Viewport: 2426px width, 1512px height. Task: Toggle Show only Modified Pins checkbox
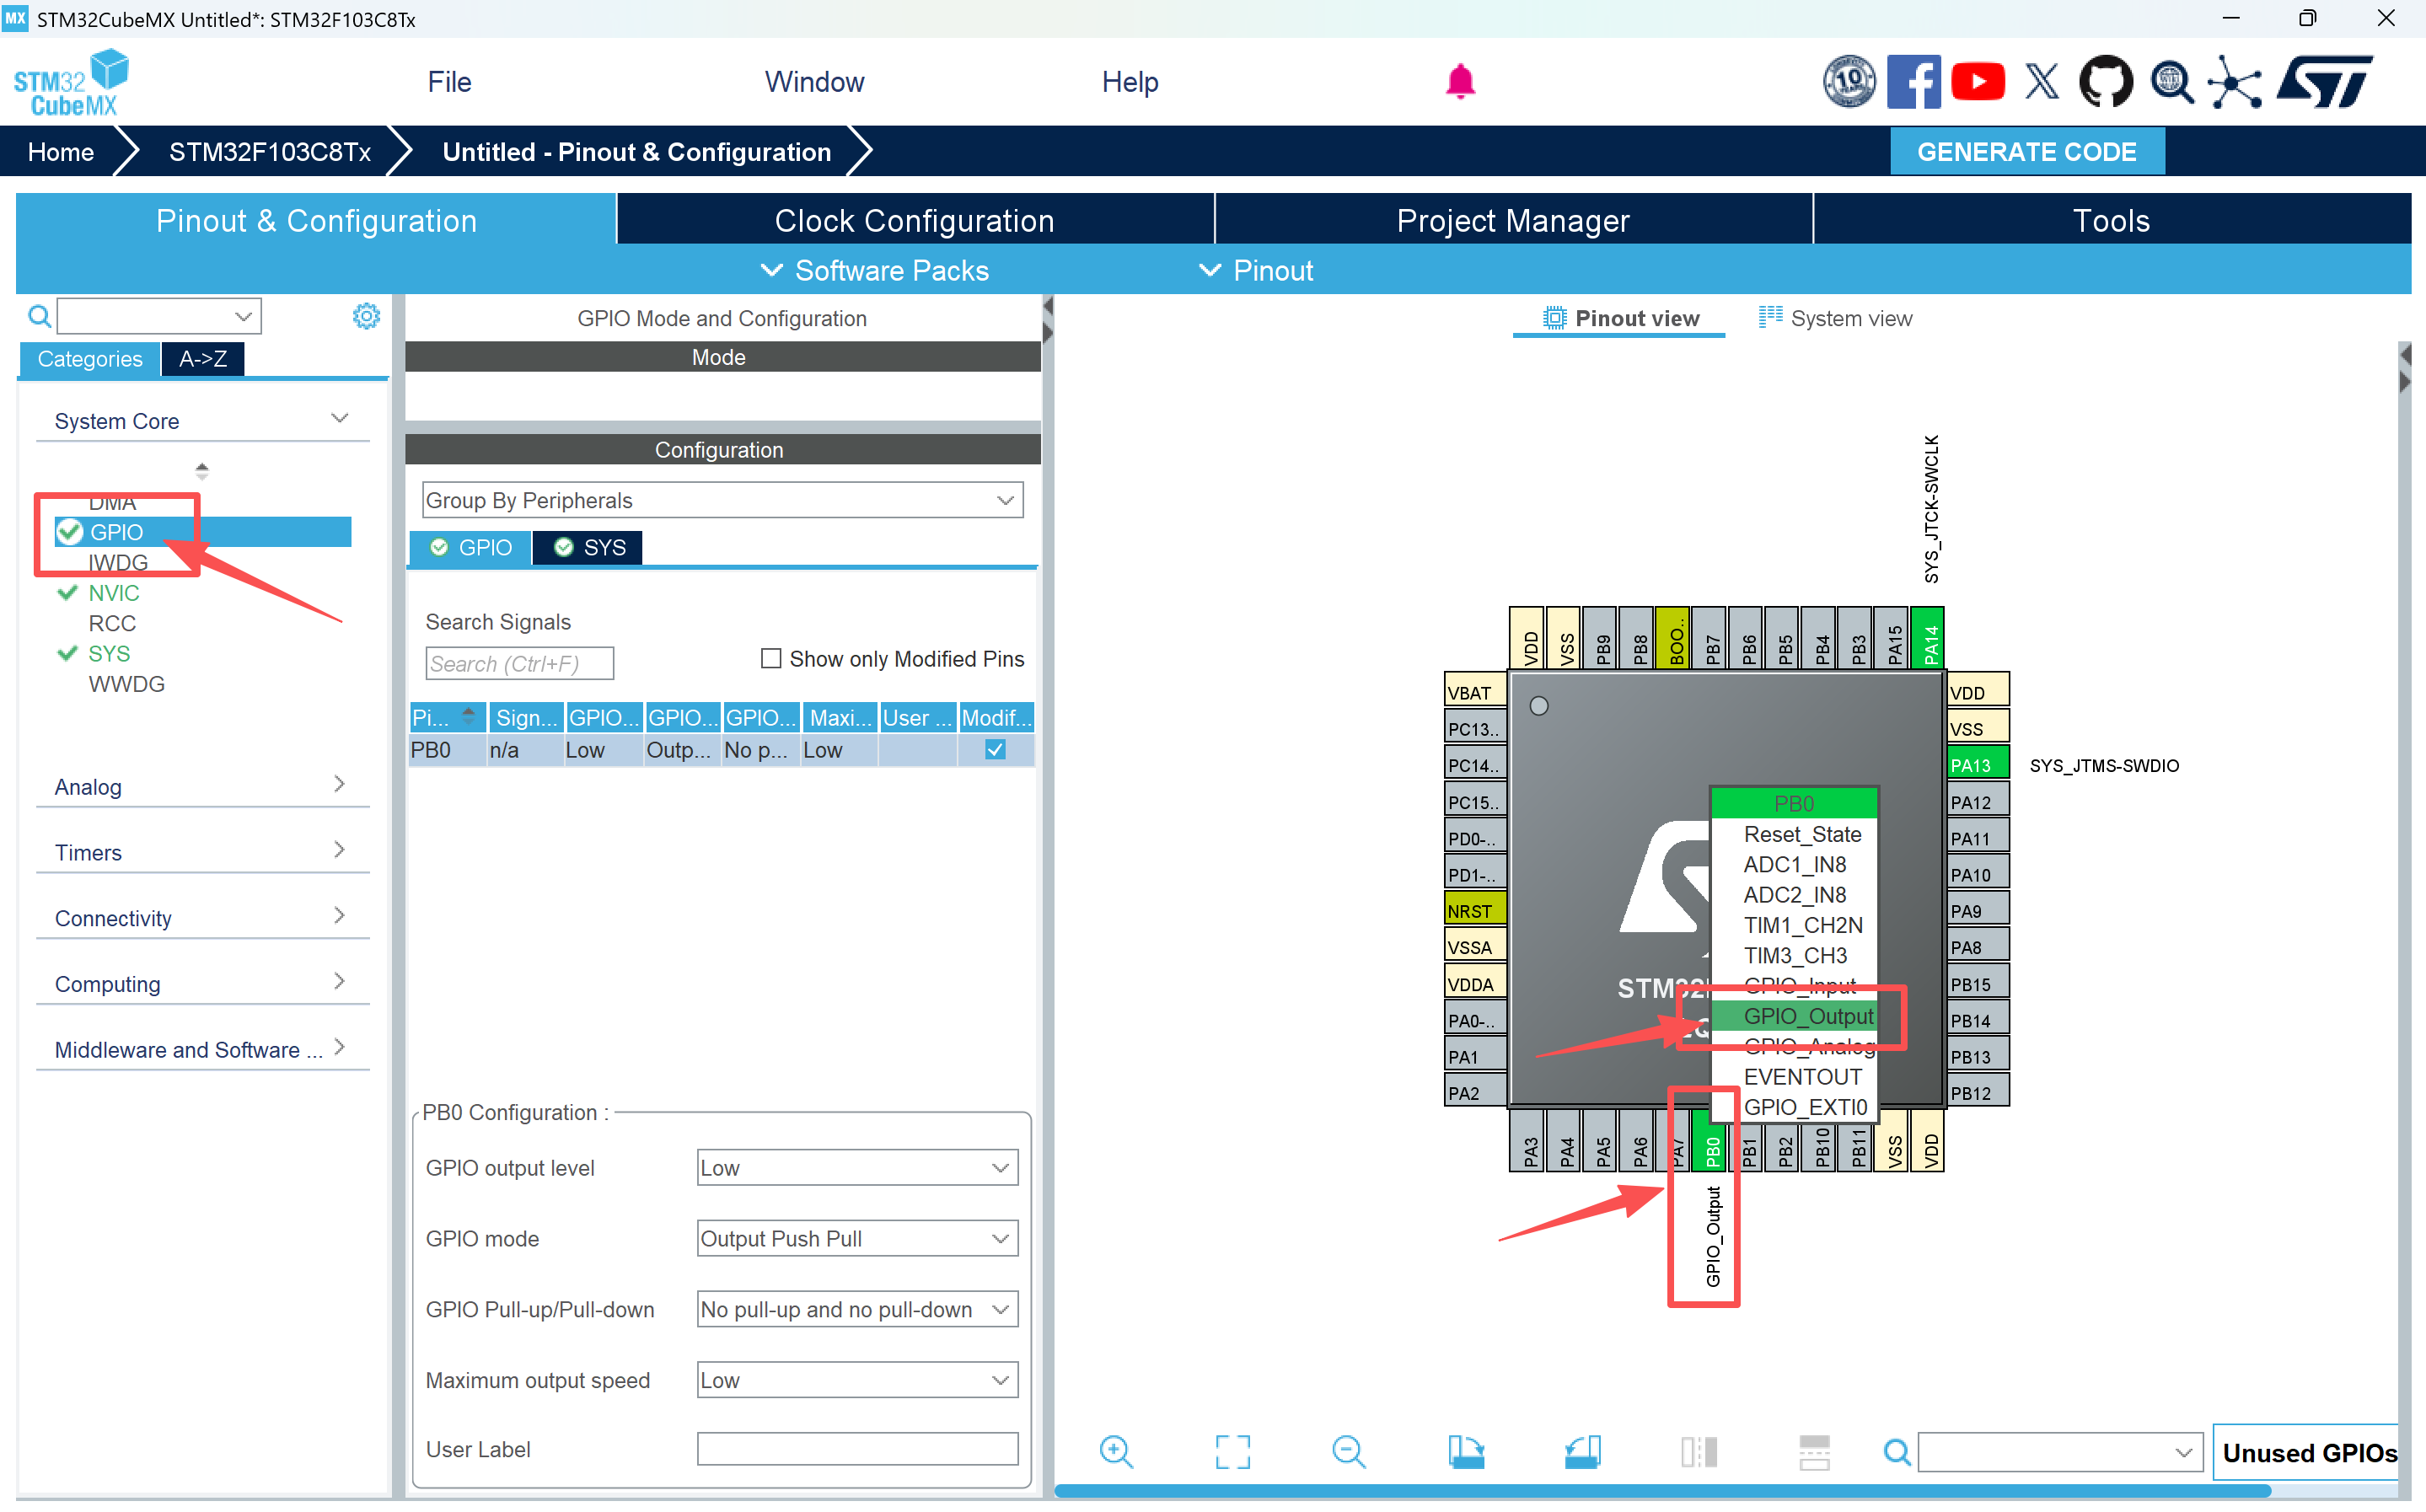[x=771, y=659]
